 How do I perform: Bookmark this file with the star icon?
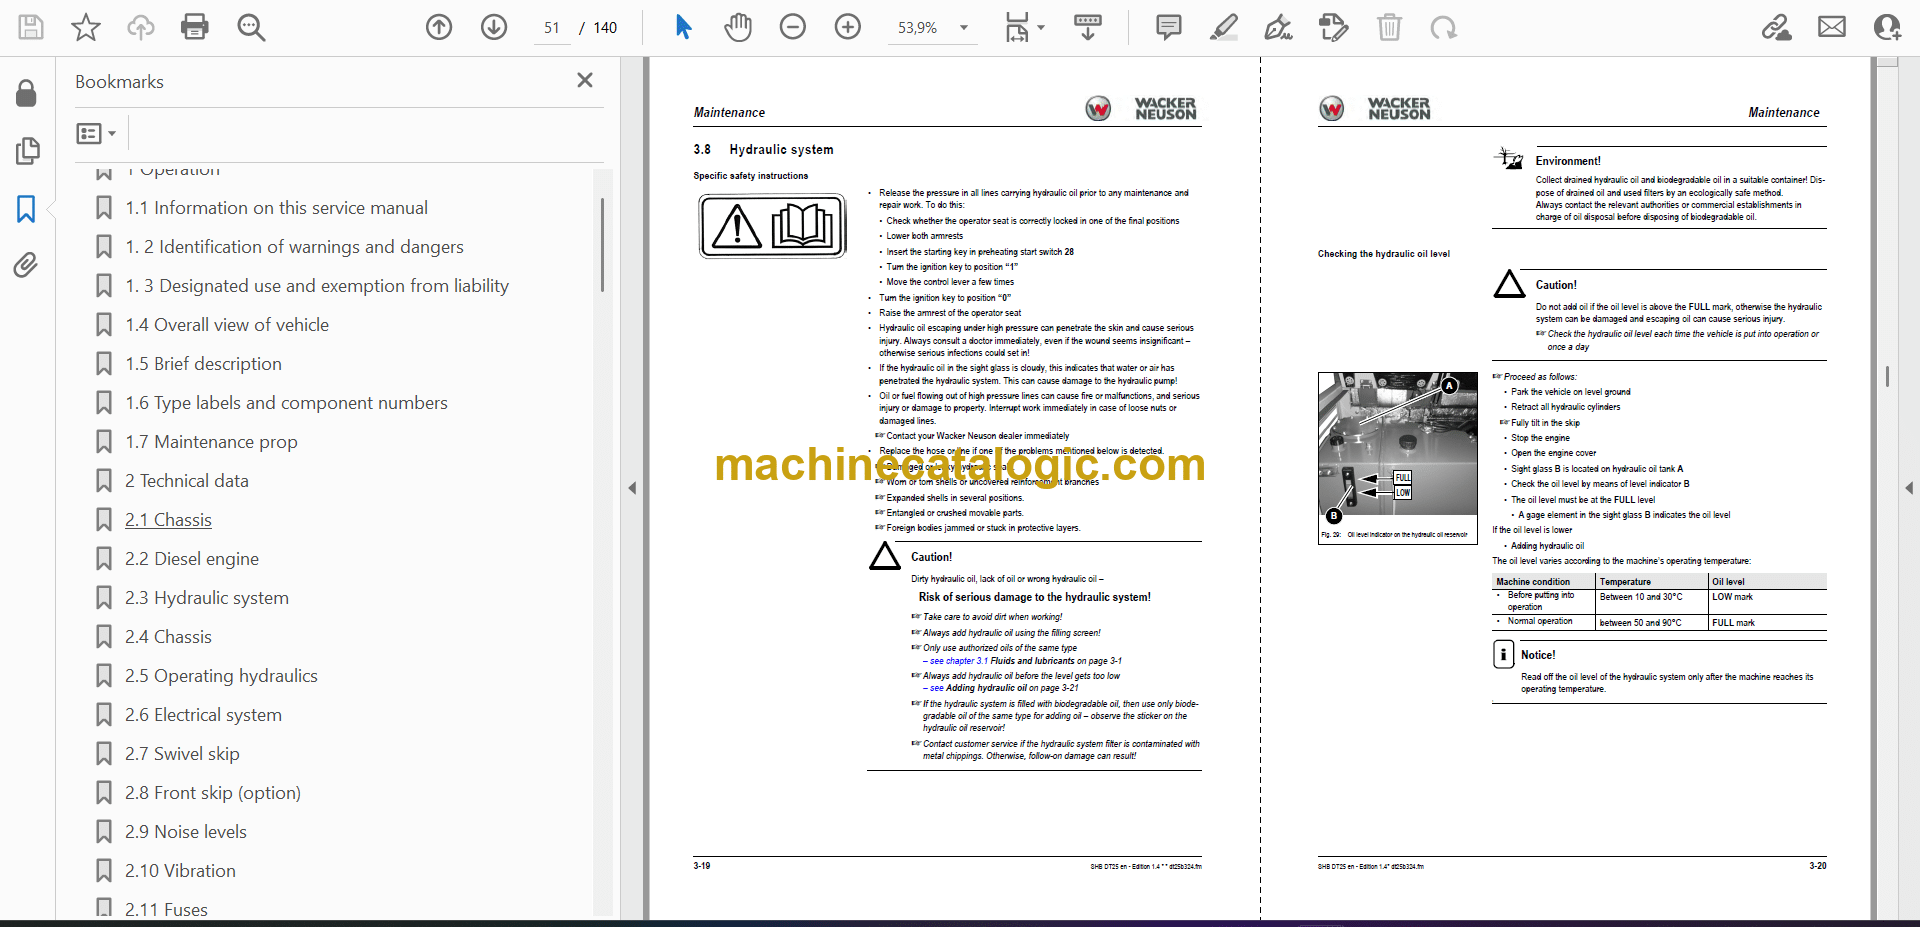(86, 27)
